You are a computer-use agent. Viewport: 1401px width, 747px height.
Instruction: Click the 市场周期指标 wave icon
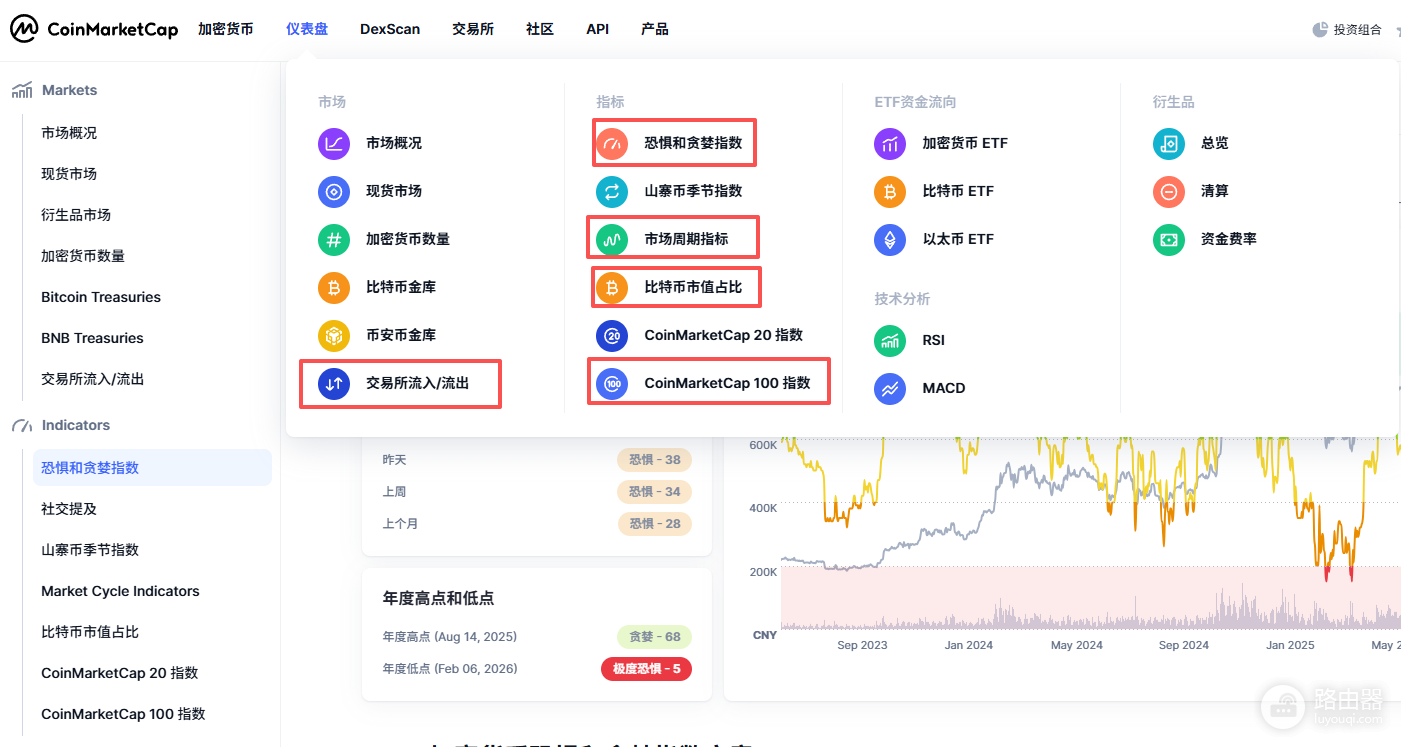pos(612,239)
